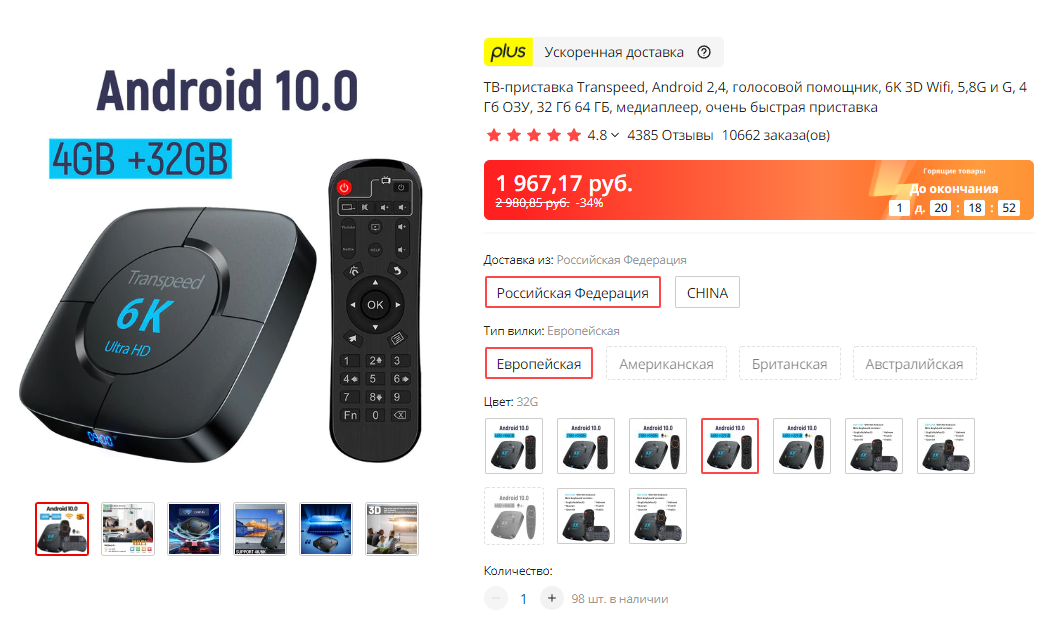1052x625 pixels.
Task: Choose the Европейская plug type
Action: (x=539, y=363)
